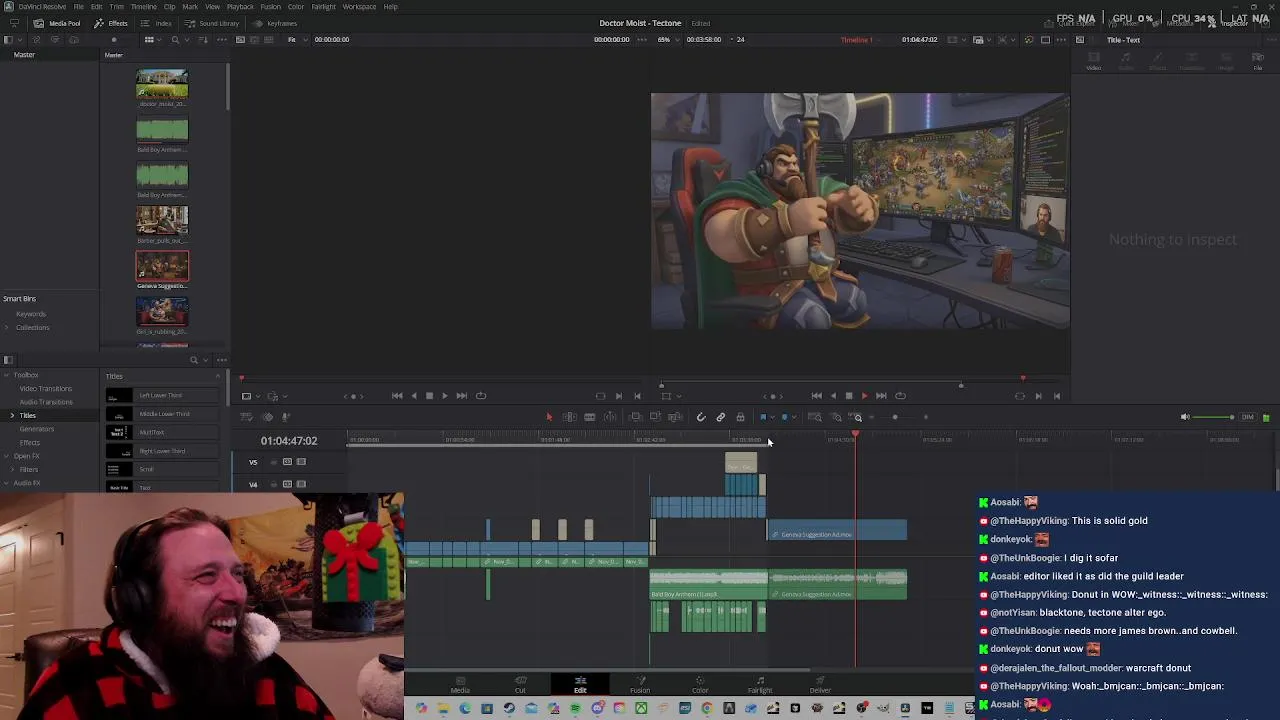Adjust the timeline zoom slider

(x=895, y=417)
